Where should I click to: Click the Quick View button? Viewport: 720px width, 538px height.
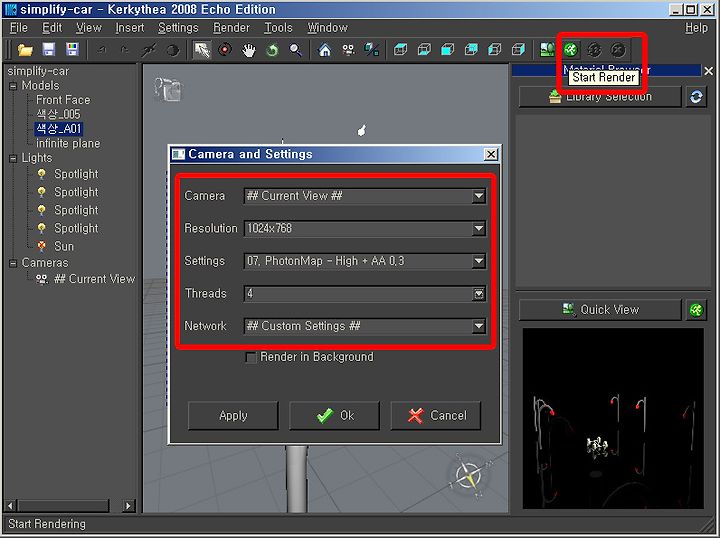pos(600,310)
